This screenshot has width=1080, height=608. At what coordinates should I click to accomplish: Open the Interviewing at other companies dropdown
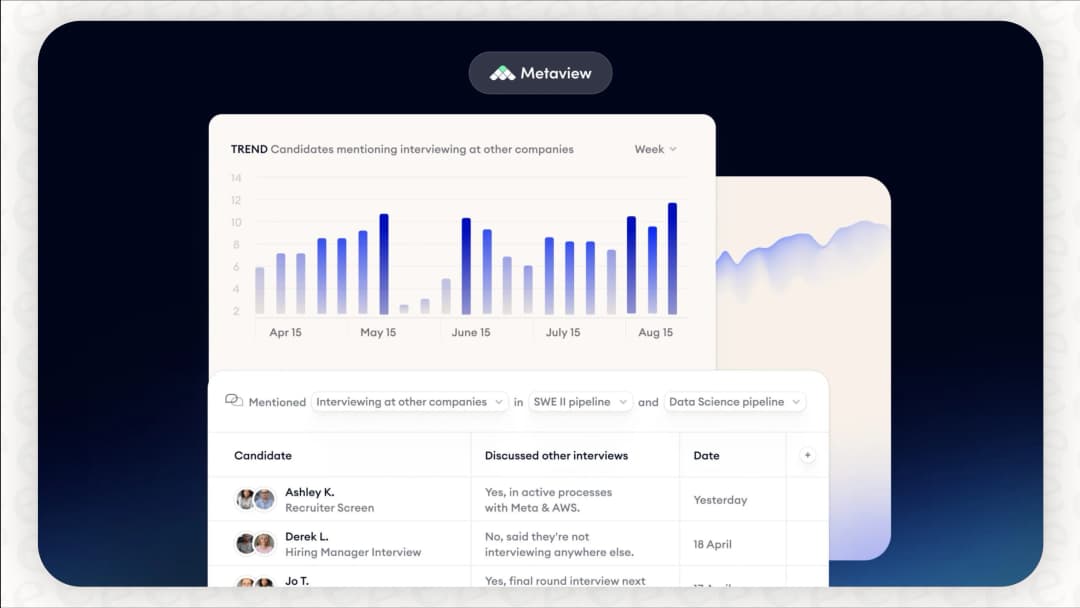click(x=409, y=402)
